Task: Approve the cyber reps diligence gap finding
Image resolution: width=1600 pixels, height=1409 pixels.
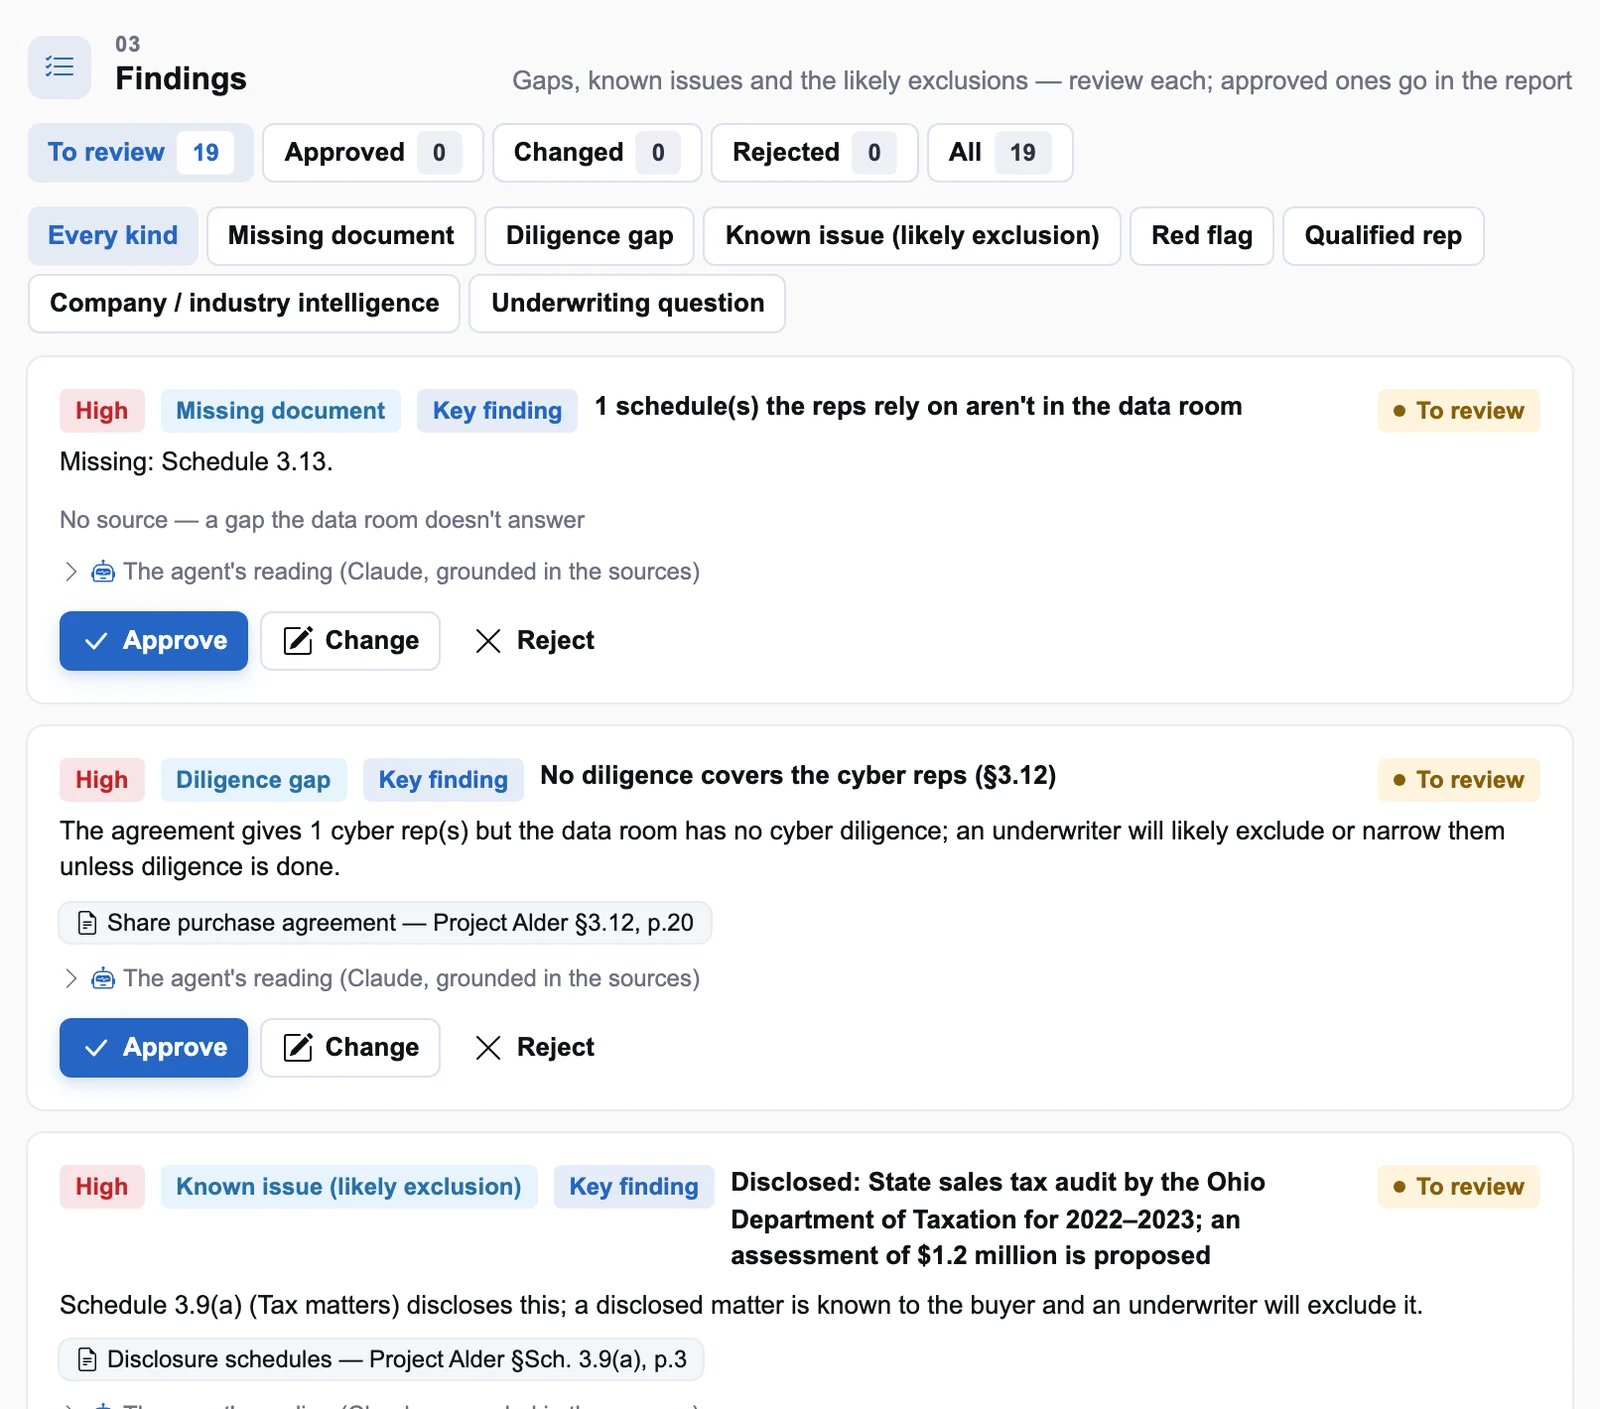Action: pos(154,1048)
